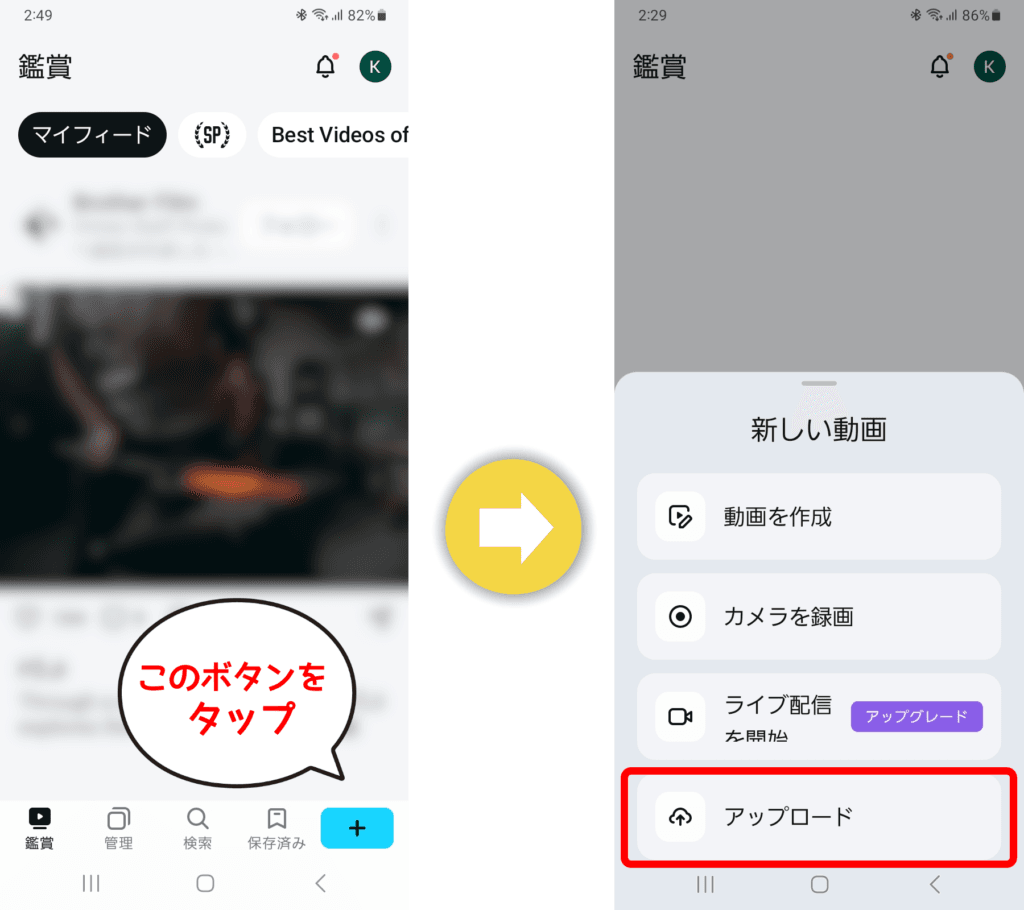Tap the Staff Picks SP badge chip
Image resolution: width=1024 pixels, height=910 pixels.
click(212, 135)
